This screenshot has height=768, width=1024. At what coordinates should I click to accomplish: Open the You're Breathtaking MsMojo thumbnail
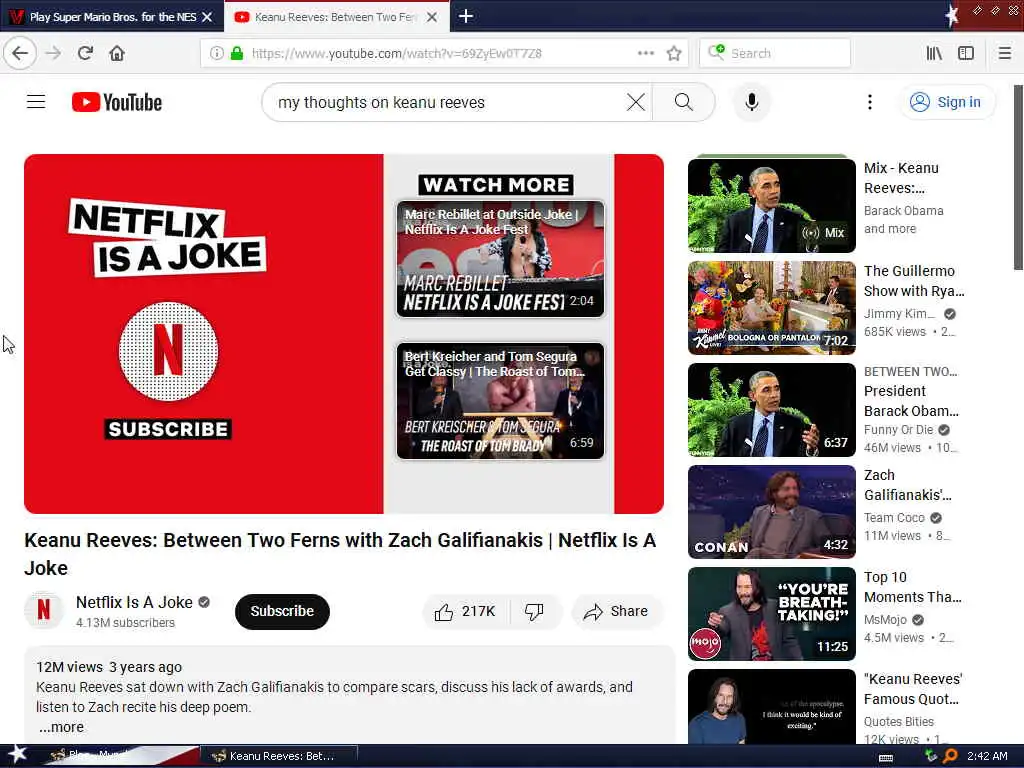click(x=771, y=613)
